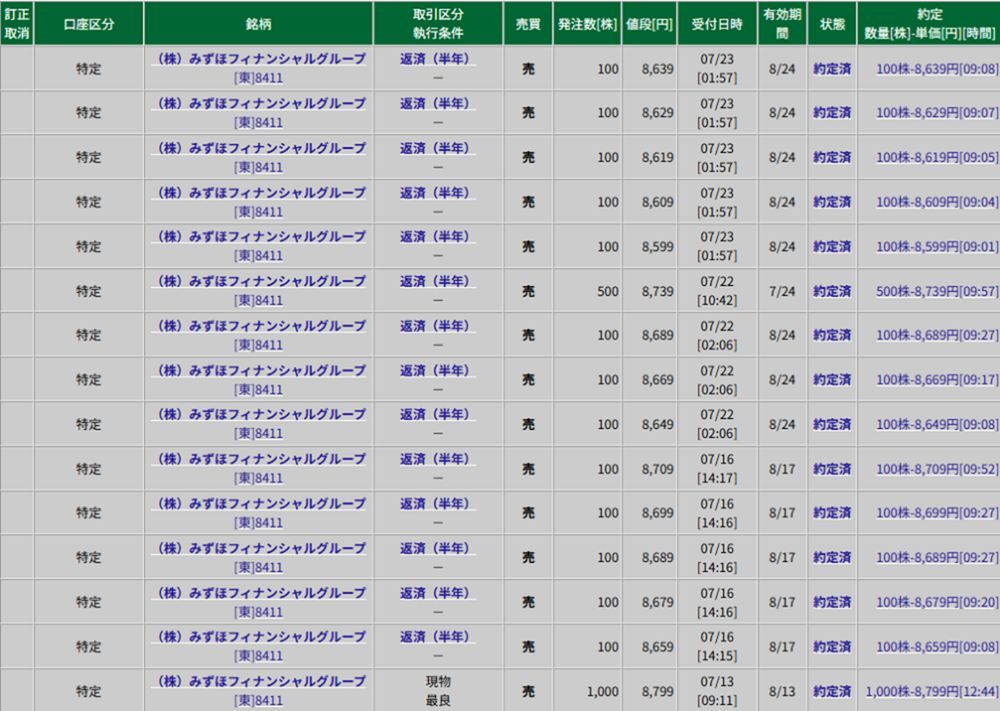Open execution detail 100株-8,649円[09:08]

click(937, 424)
